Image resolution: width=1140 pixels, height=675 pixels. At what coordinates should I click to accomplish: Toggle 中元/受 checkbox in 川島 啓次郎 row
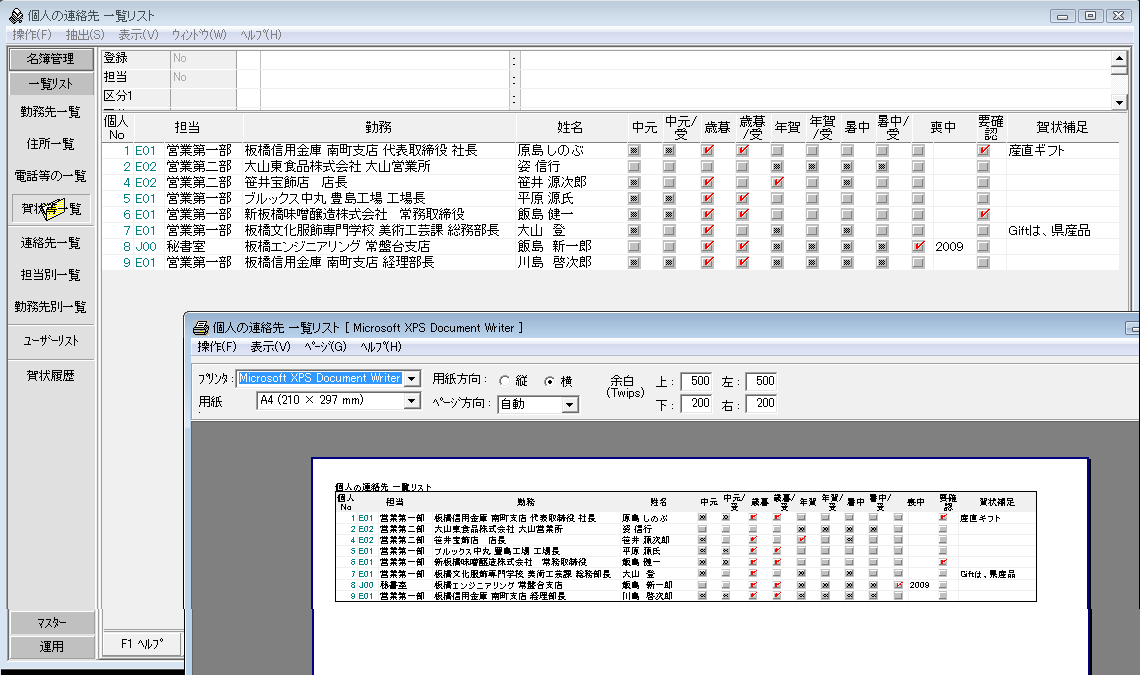(670, 263)
